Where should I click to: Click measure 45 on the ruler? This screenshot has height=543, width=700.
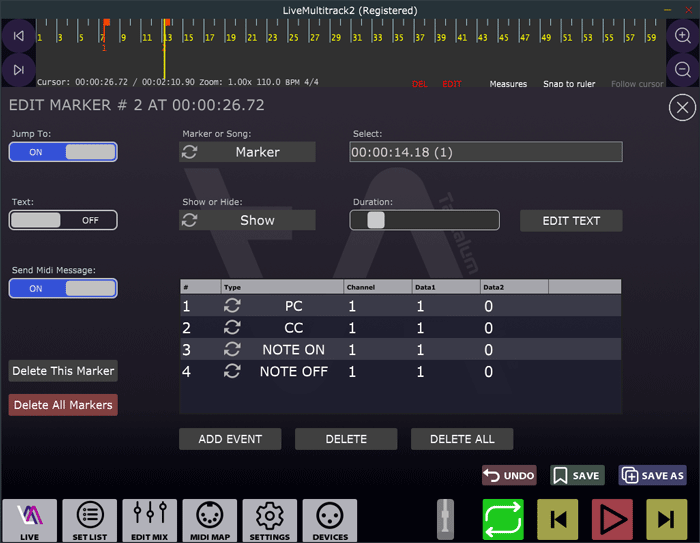504,38
